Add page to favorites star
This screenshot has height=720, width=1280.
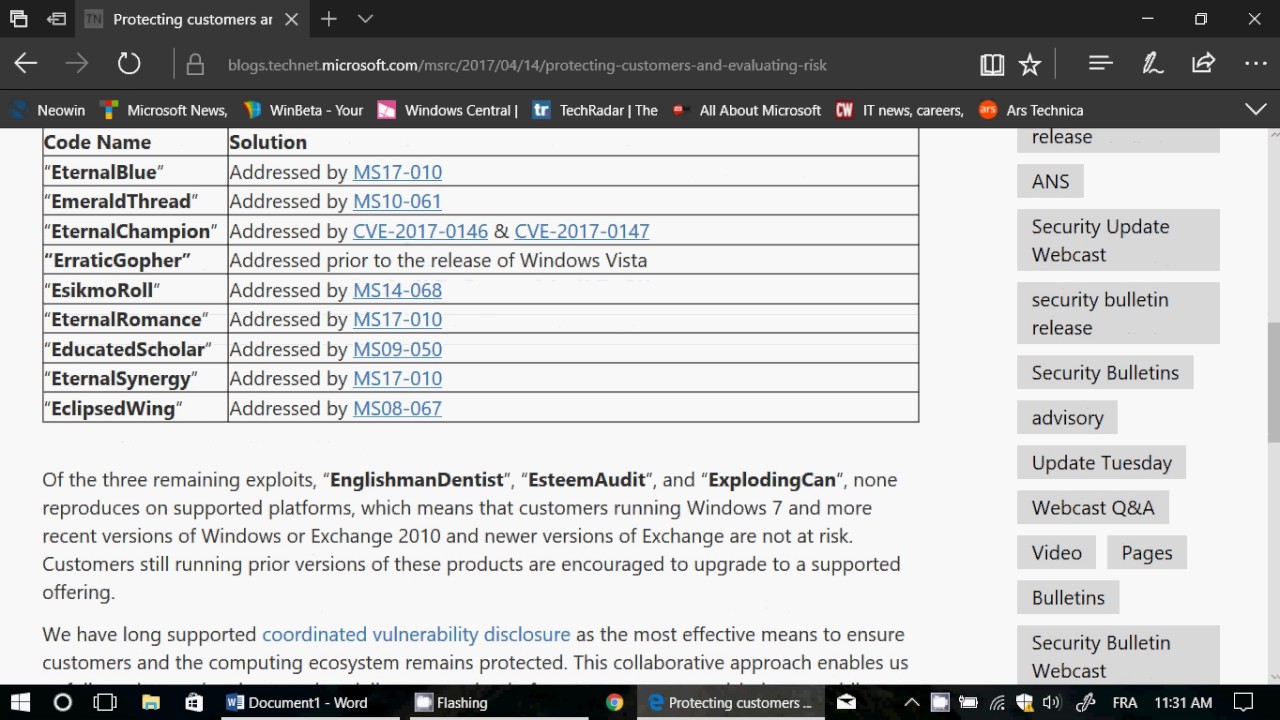[x=1029, y=64]
